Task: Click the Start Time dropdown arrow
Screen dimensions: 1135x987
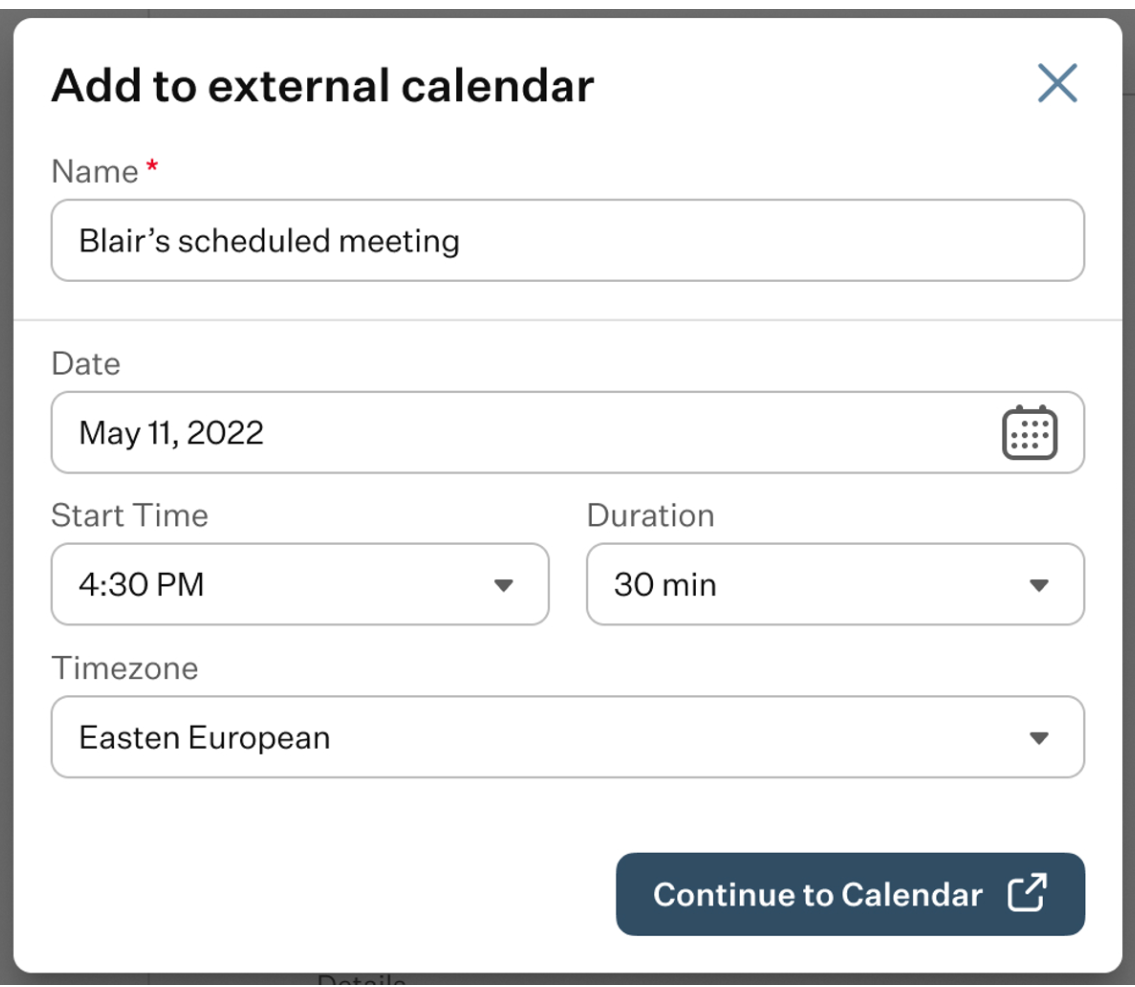Action: [x=503, y=585]
